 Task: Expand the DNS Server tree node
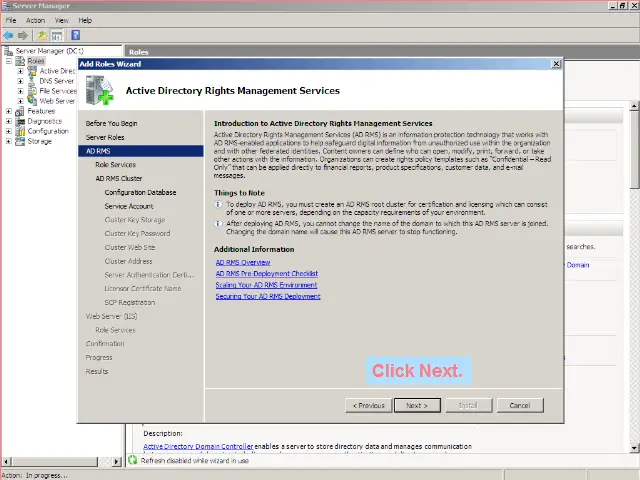tap(20, 81)
